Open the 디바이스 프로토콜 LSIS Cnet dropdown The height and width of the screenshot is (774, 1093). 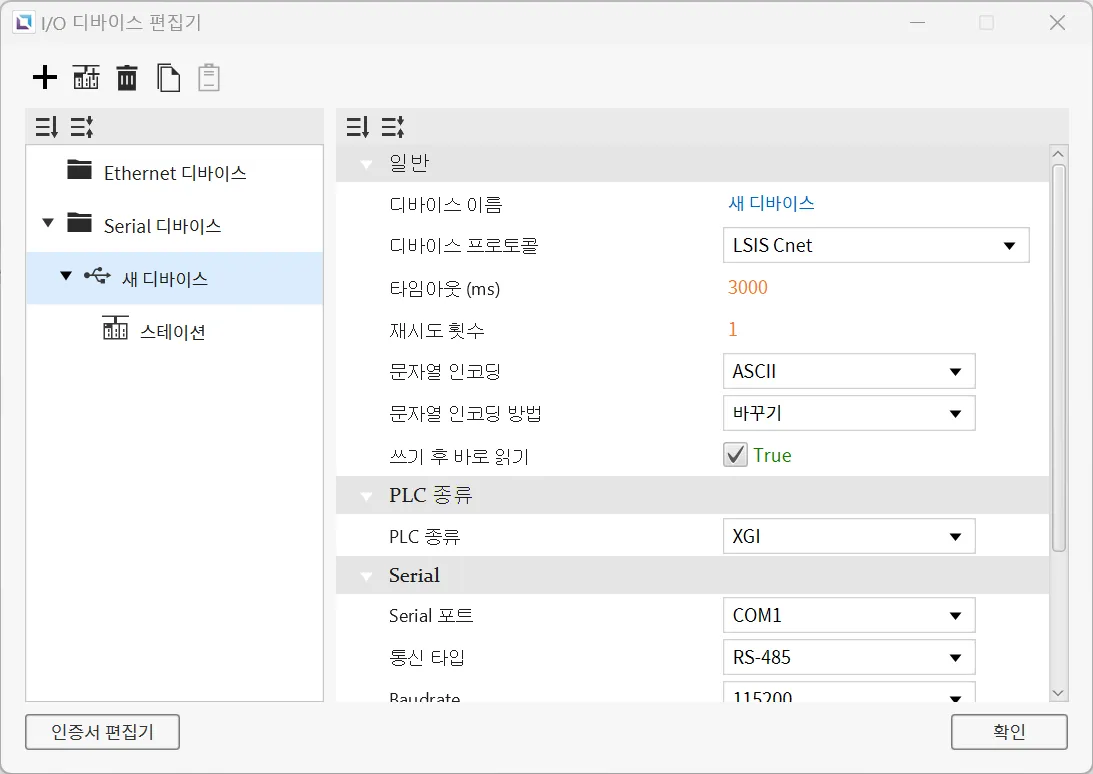click(875, 245)
